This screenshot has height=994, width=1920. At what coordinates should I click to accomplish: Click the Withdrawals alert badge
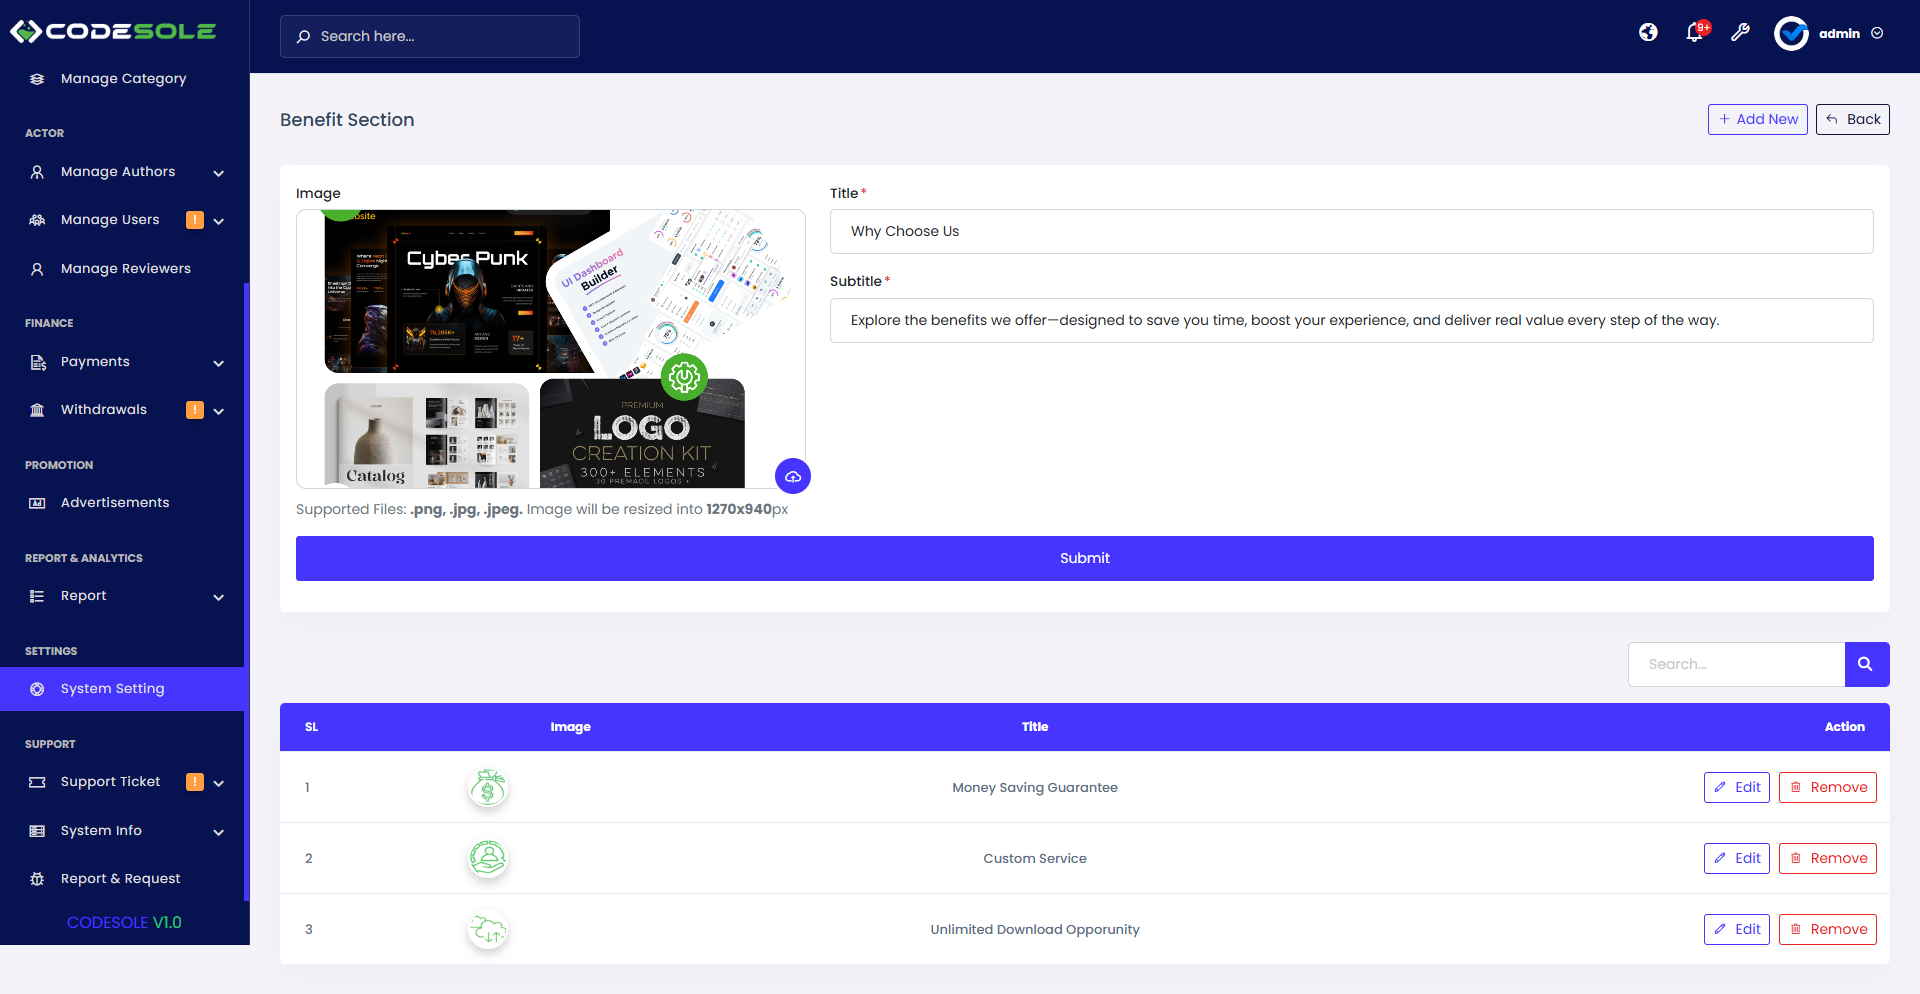coord(195,410)
